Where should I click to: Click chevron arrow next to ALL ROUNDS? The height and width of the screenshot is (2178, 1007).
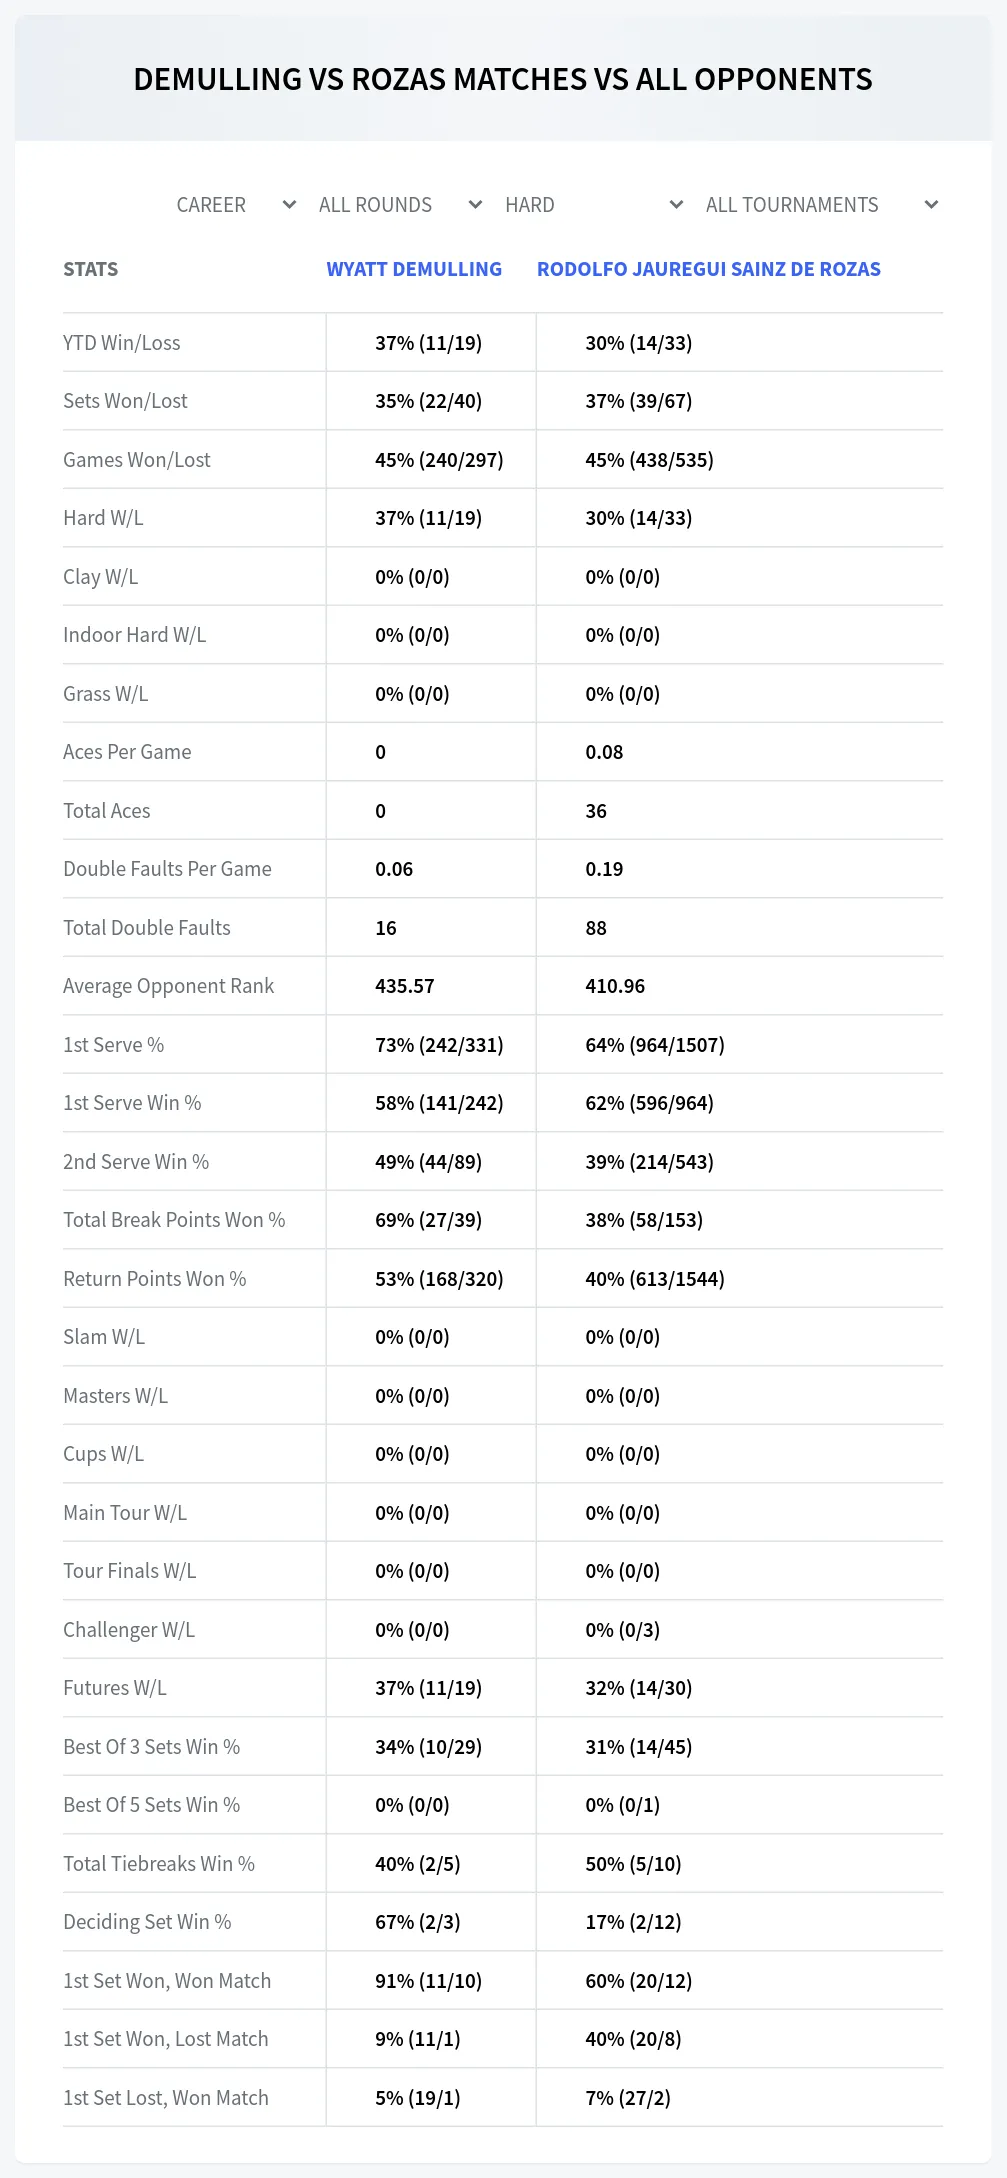(x=475, y=205)
